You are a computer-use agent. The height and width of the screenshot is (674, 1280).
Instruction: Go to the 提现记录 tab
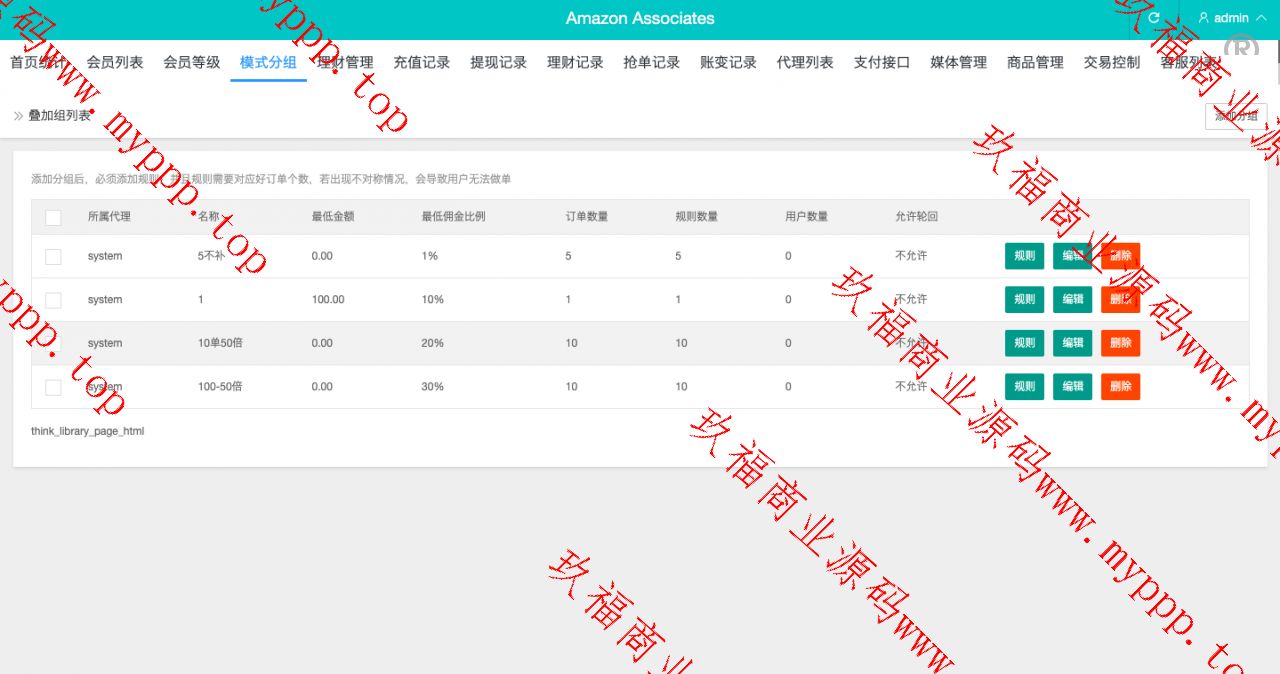pos(498,62)
